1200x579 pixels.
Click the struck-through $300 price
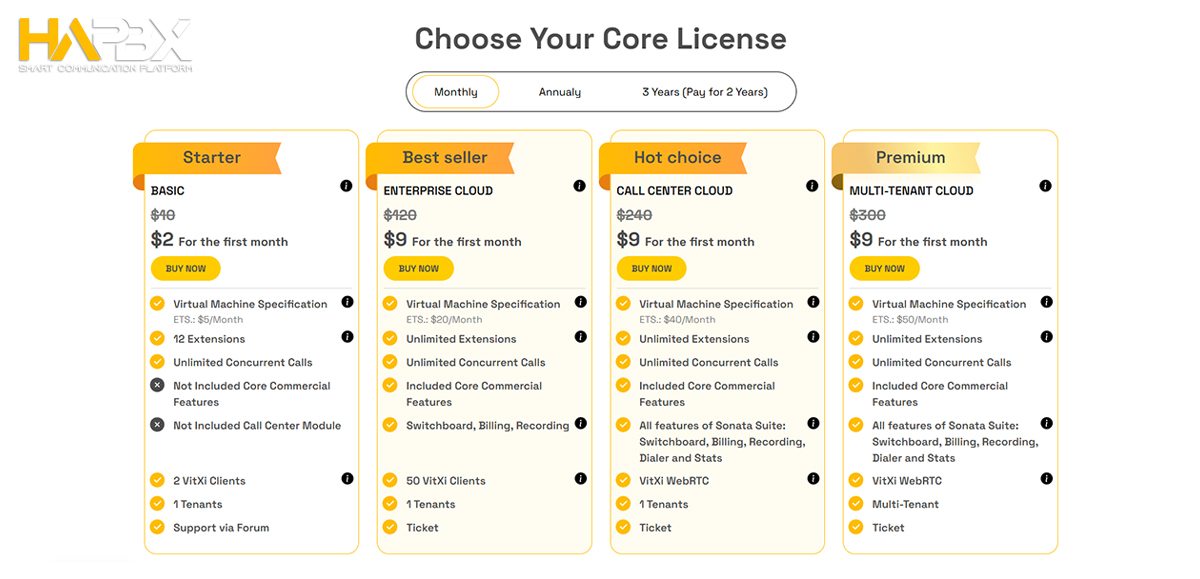click(x=868, y=215)
